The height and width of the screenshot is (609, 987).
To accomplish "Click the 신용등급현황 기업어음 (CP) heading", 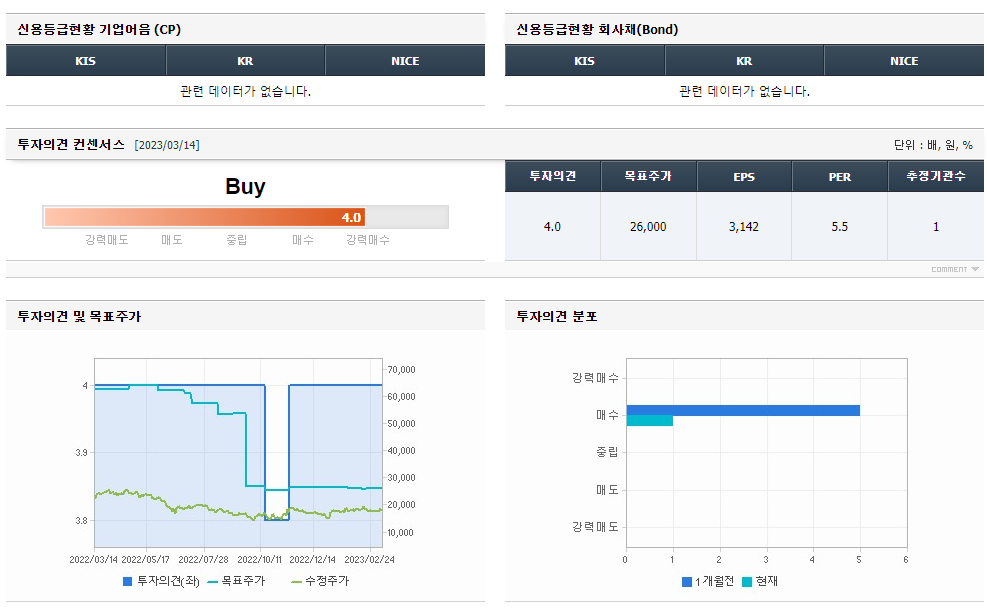I will (99, 30).
